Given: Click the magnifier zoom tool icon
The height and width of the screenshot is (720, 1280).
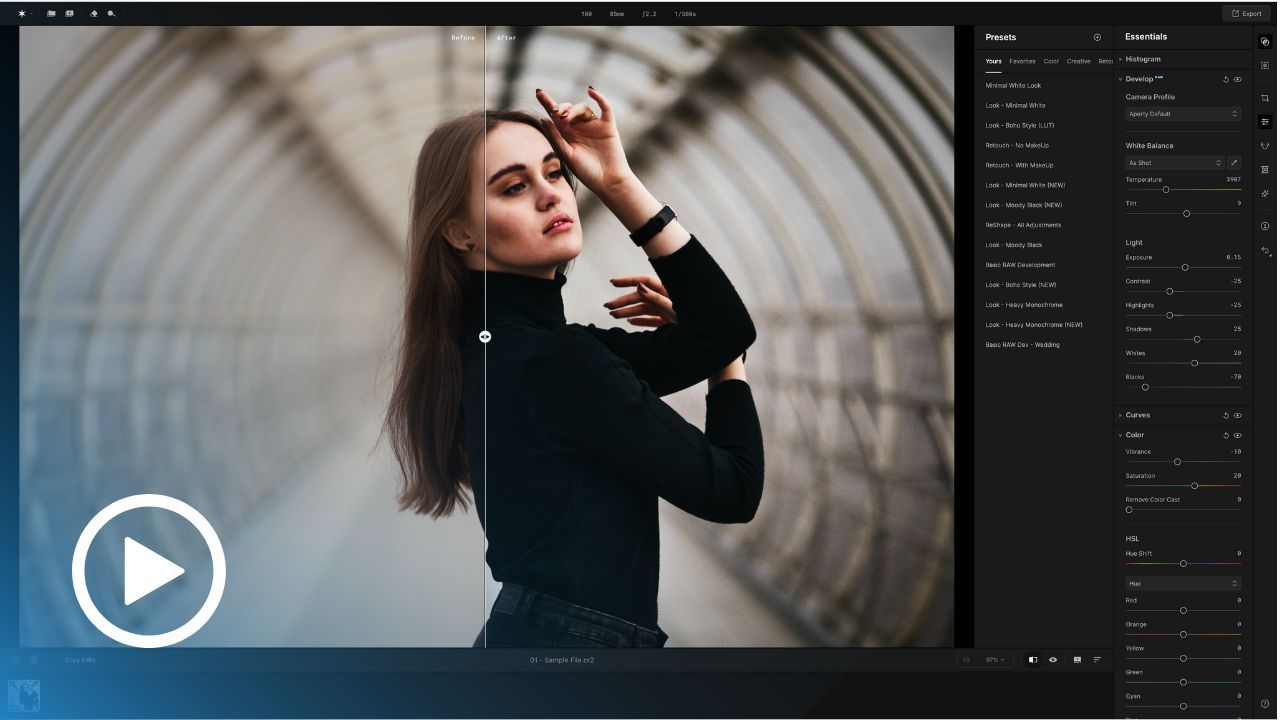Looking at the screenshot, I should click(x=111, y=14).
